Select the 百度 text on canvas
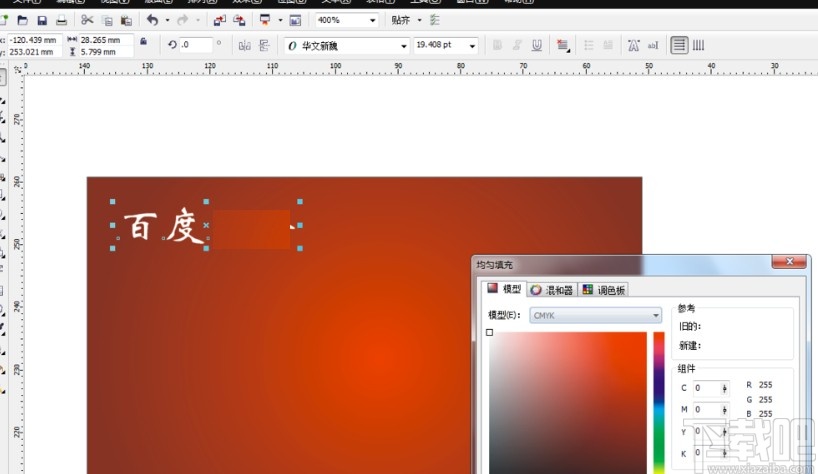This screenshot has height=474, width=818. pyautogui.click(x=164, y=226)
